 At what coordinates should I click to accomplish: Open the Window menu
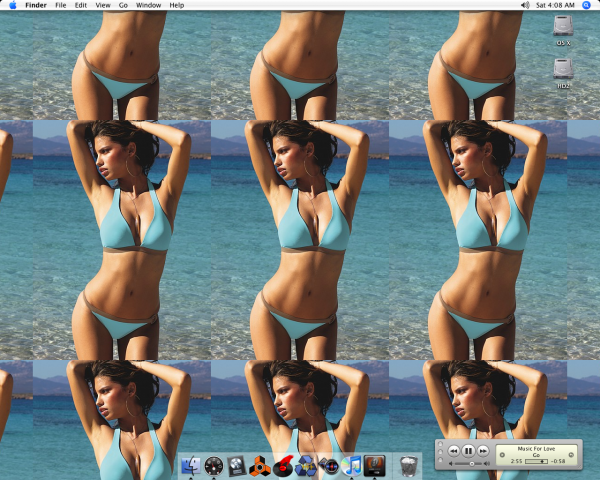click(148, 5)
